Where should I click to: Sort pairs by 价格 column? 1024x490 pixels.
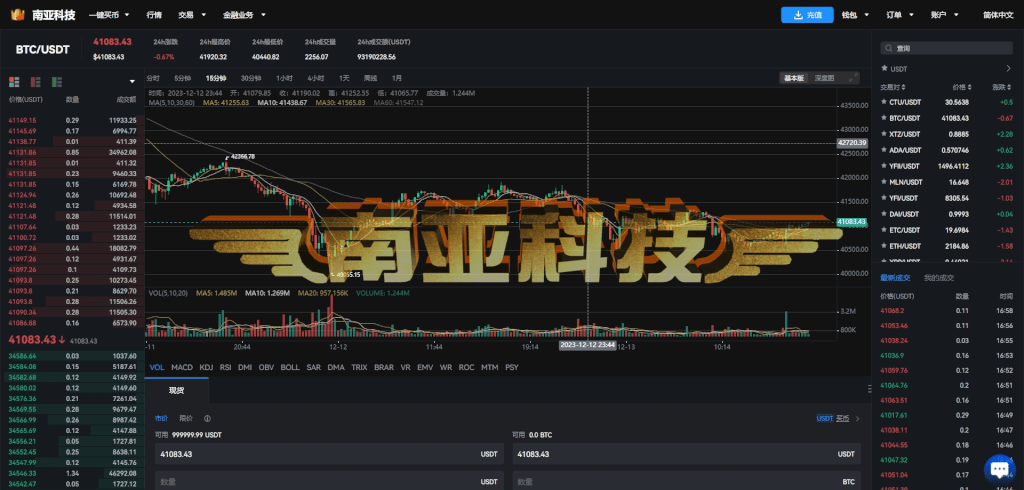click(x=961, y=86)
